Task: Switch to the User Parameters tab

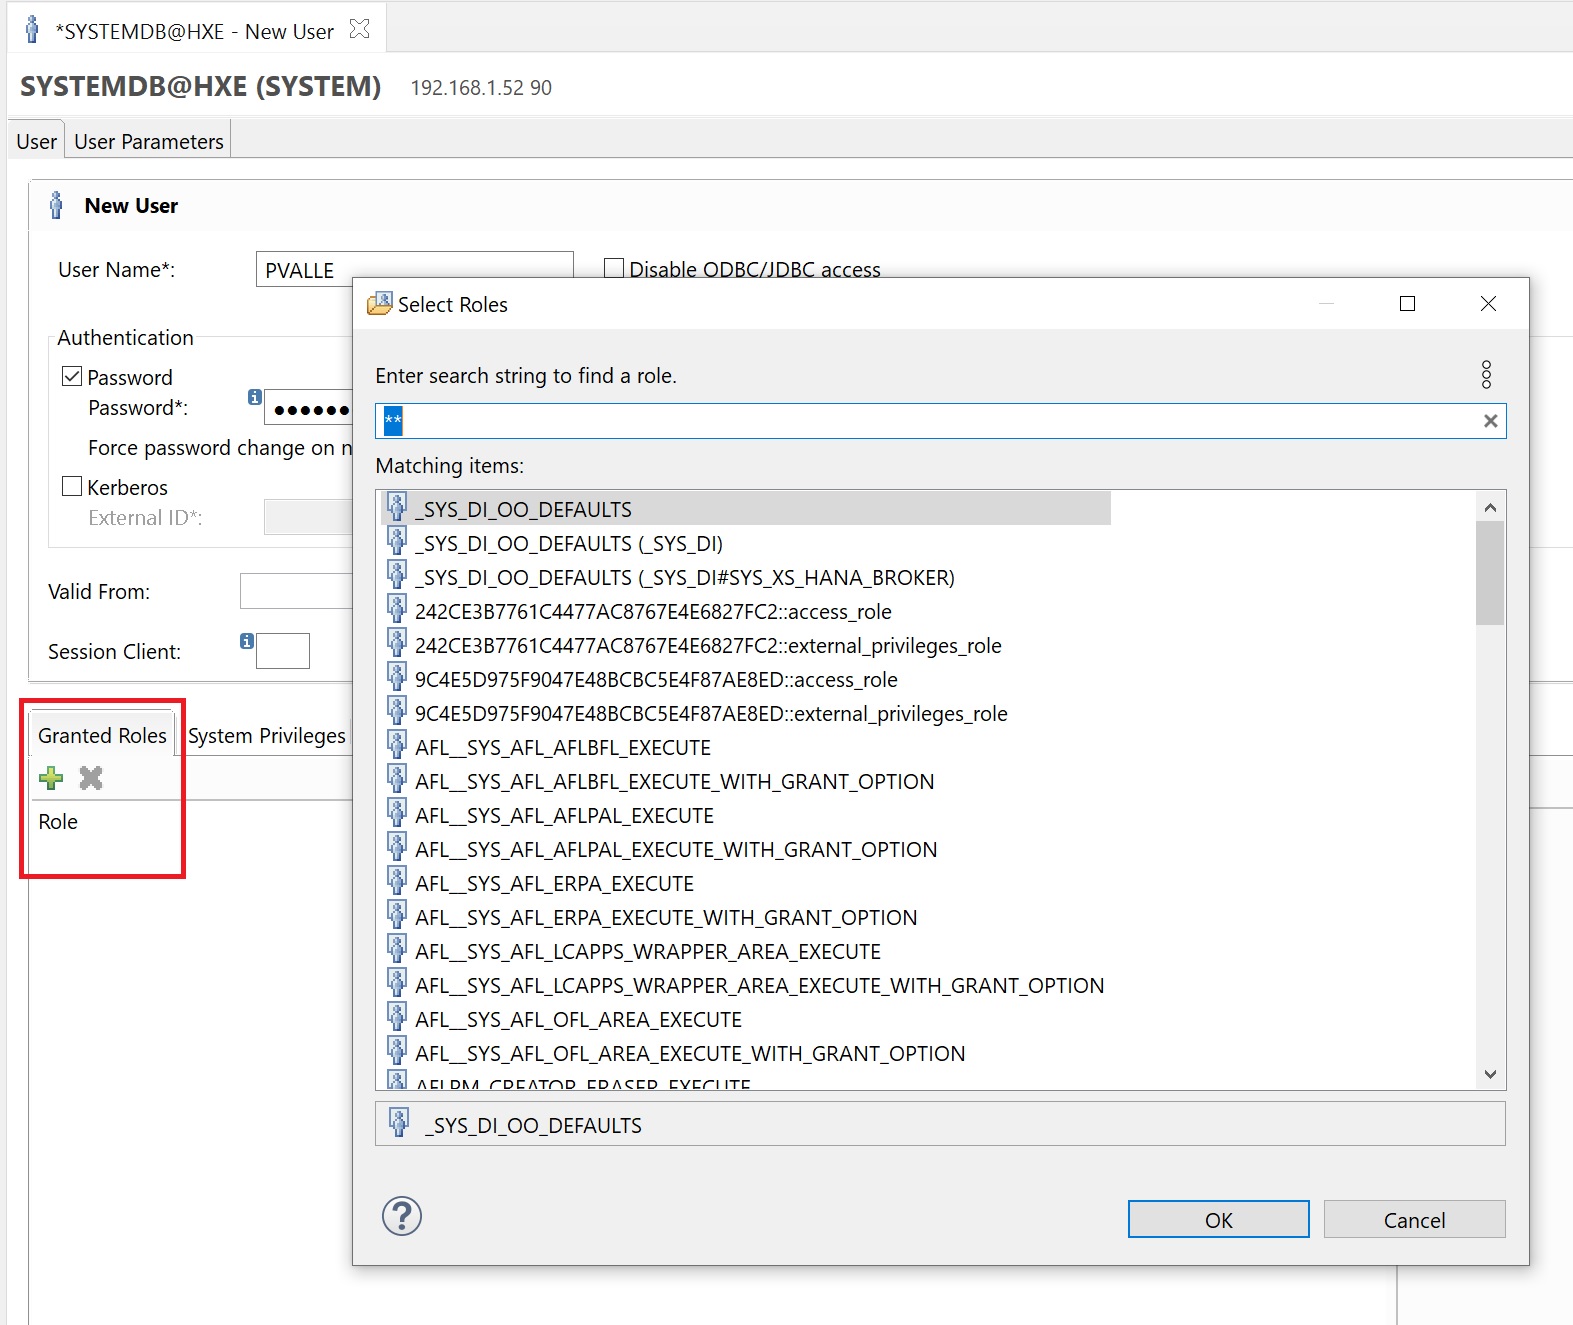Action: coord(149,142)
